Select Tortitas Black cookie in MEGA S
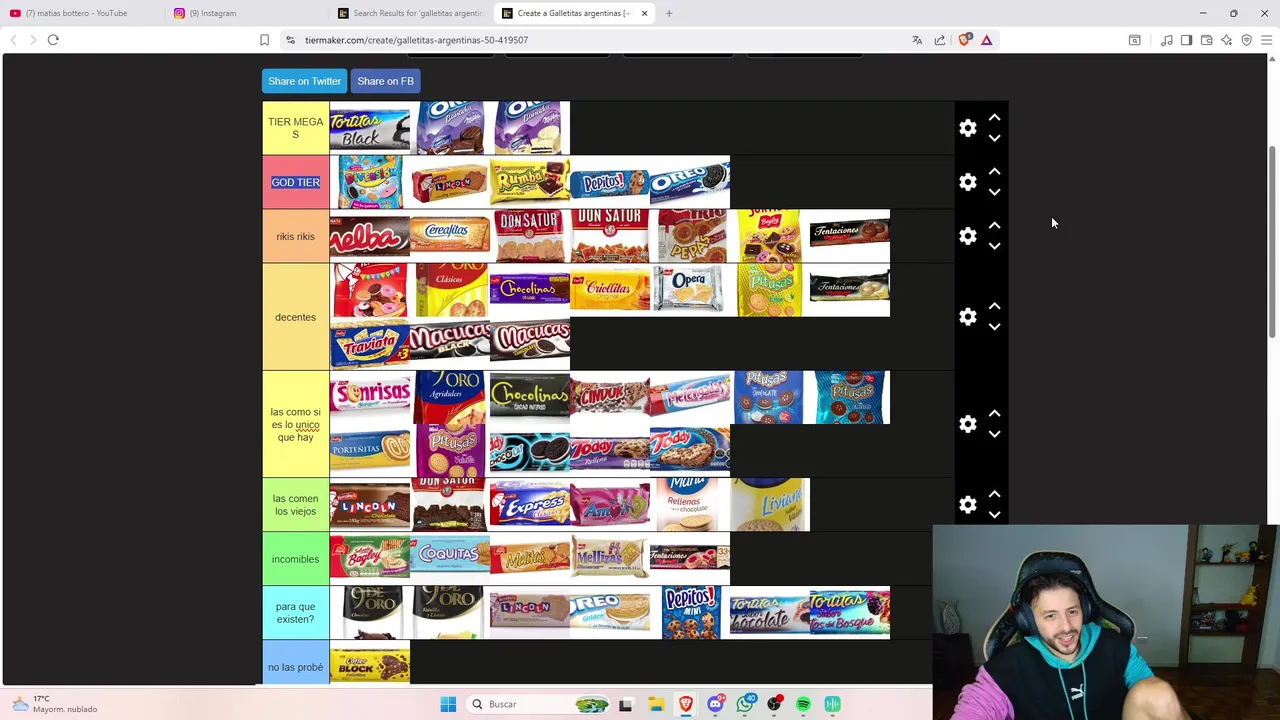 click(370, 128)
